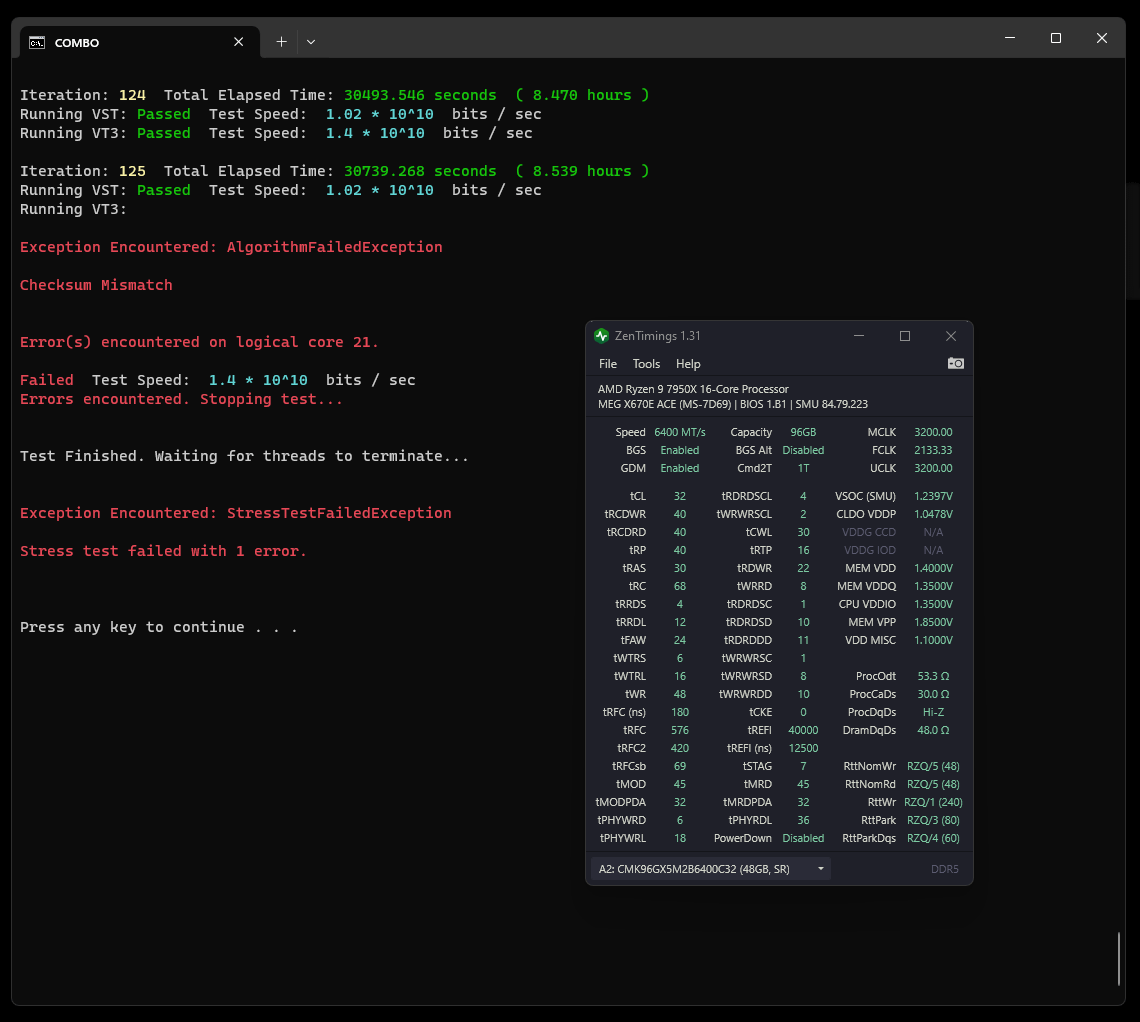The width and height of the screenshot is (1140, 1022).
Task: Click the PowerDown value 'Disabled'
Action: pyautogui.click(x=803, y=839)
